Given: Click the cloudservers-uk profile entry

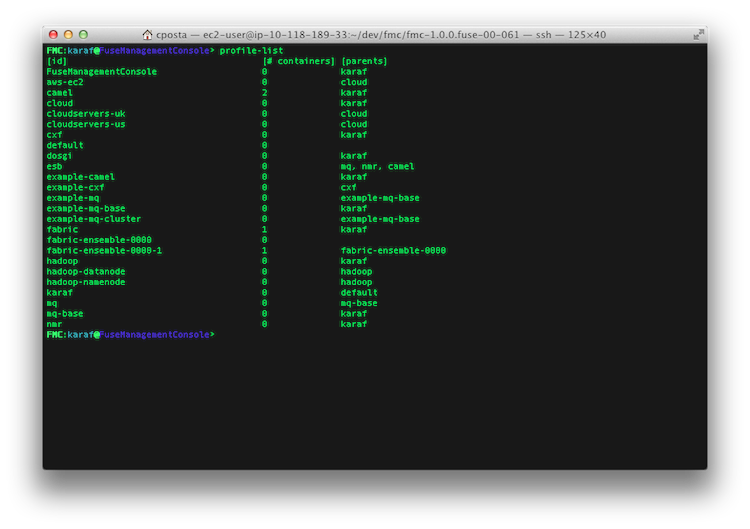Looking at the screenshot, I should tap(86, 114).
